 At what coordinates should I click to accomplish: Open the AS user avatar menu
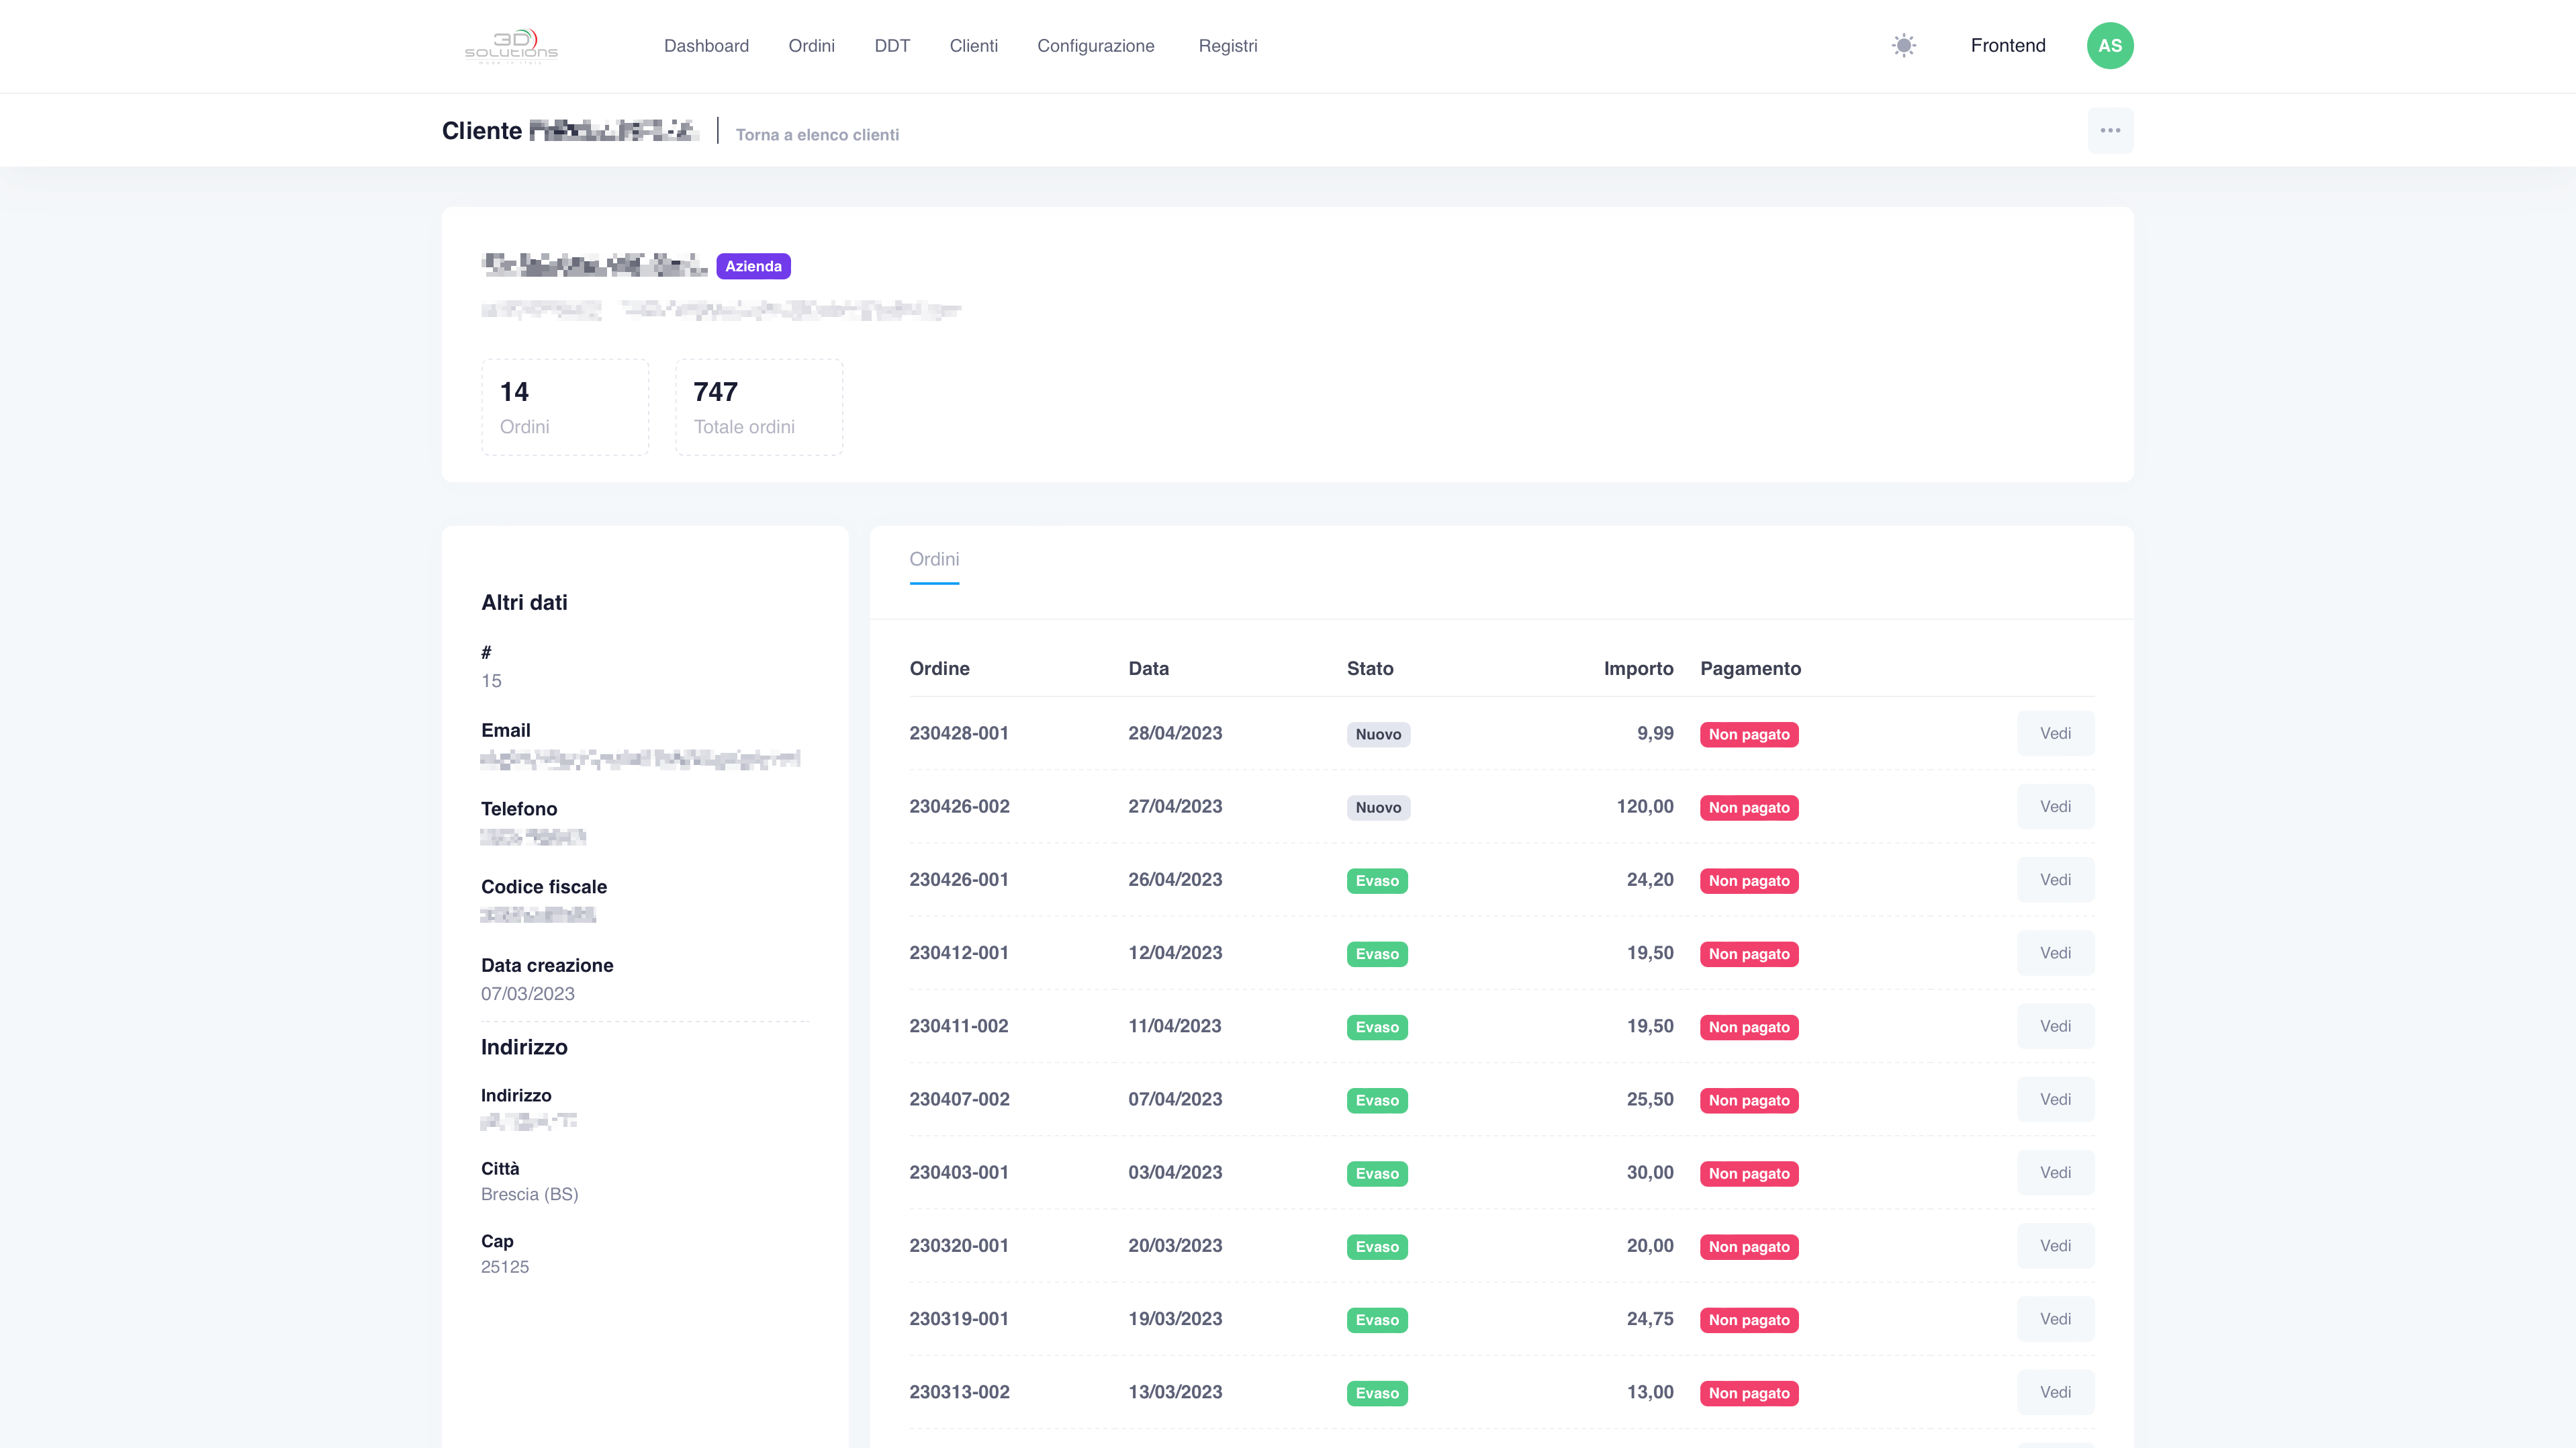pyautogui.click(x=2110, y=46)
